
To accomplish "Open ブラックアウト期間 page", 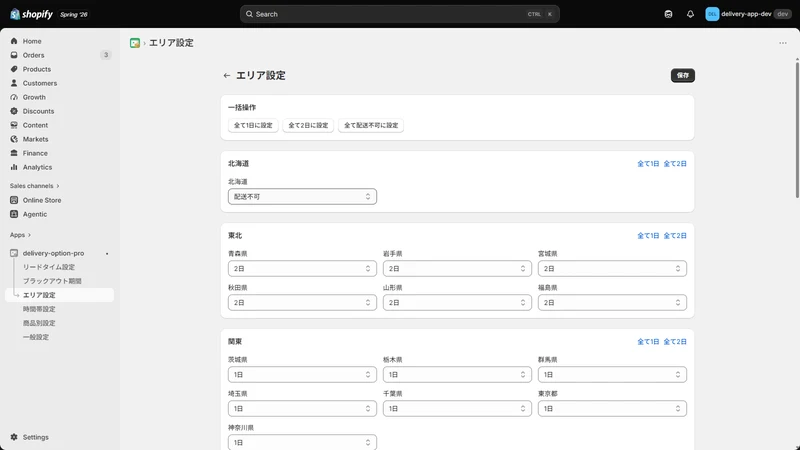I will [x=52, y=281].
